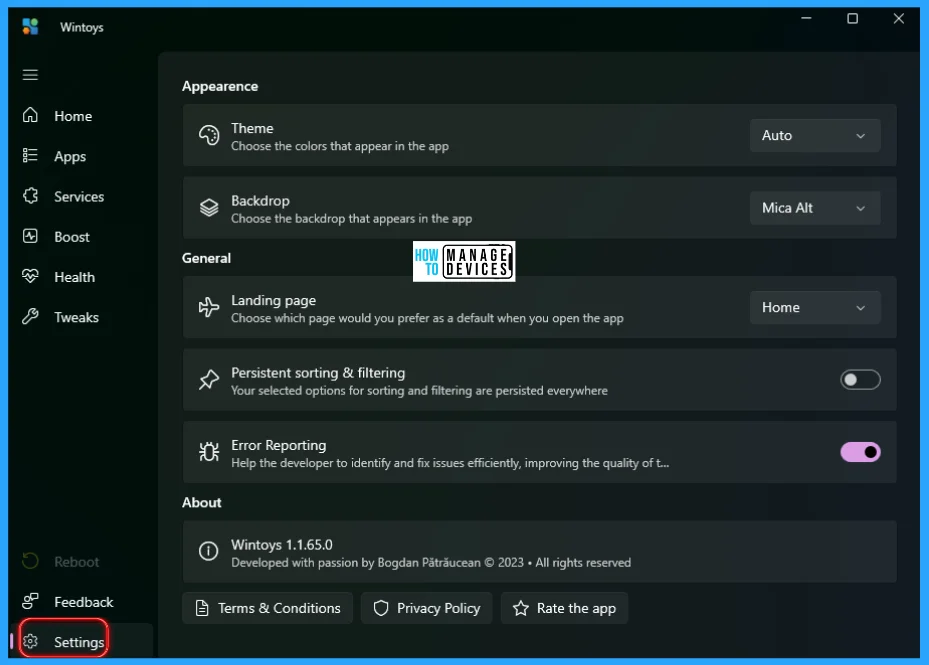Click the Persistent sorting pin icon
The height and width of the screenshot is (665, 929).
[209, 379]
